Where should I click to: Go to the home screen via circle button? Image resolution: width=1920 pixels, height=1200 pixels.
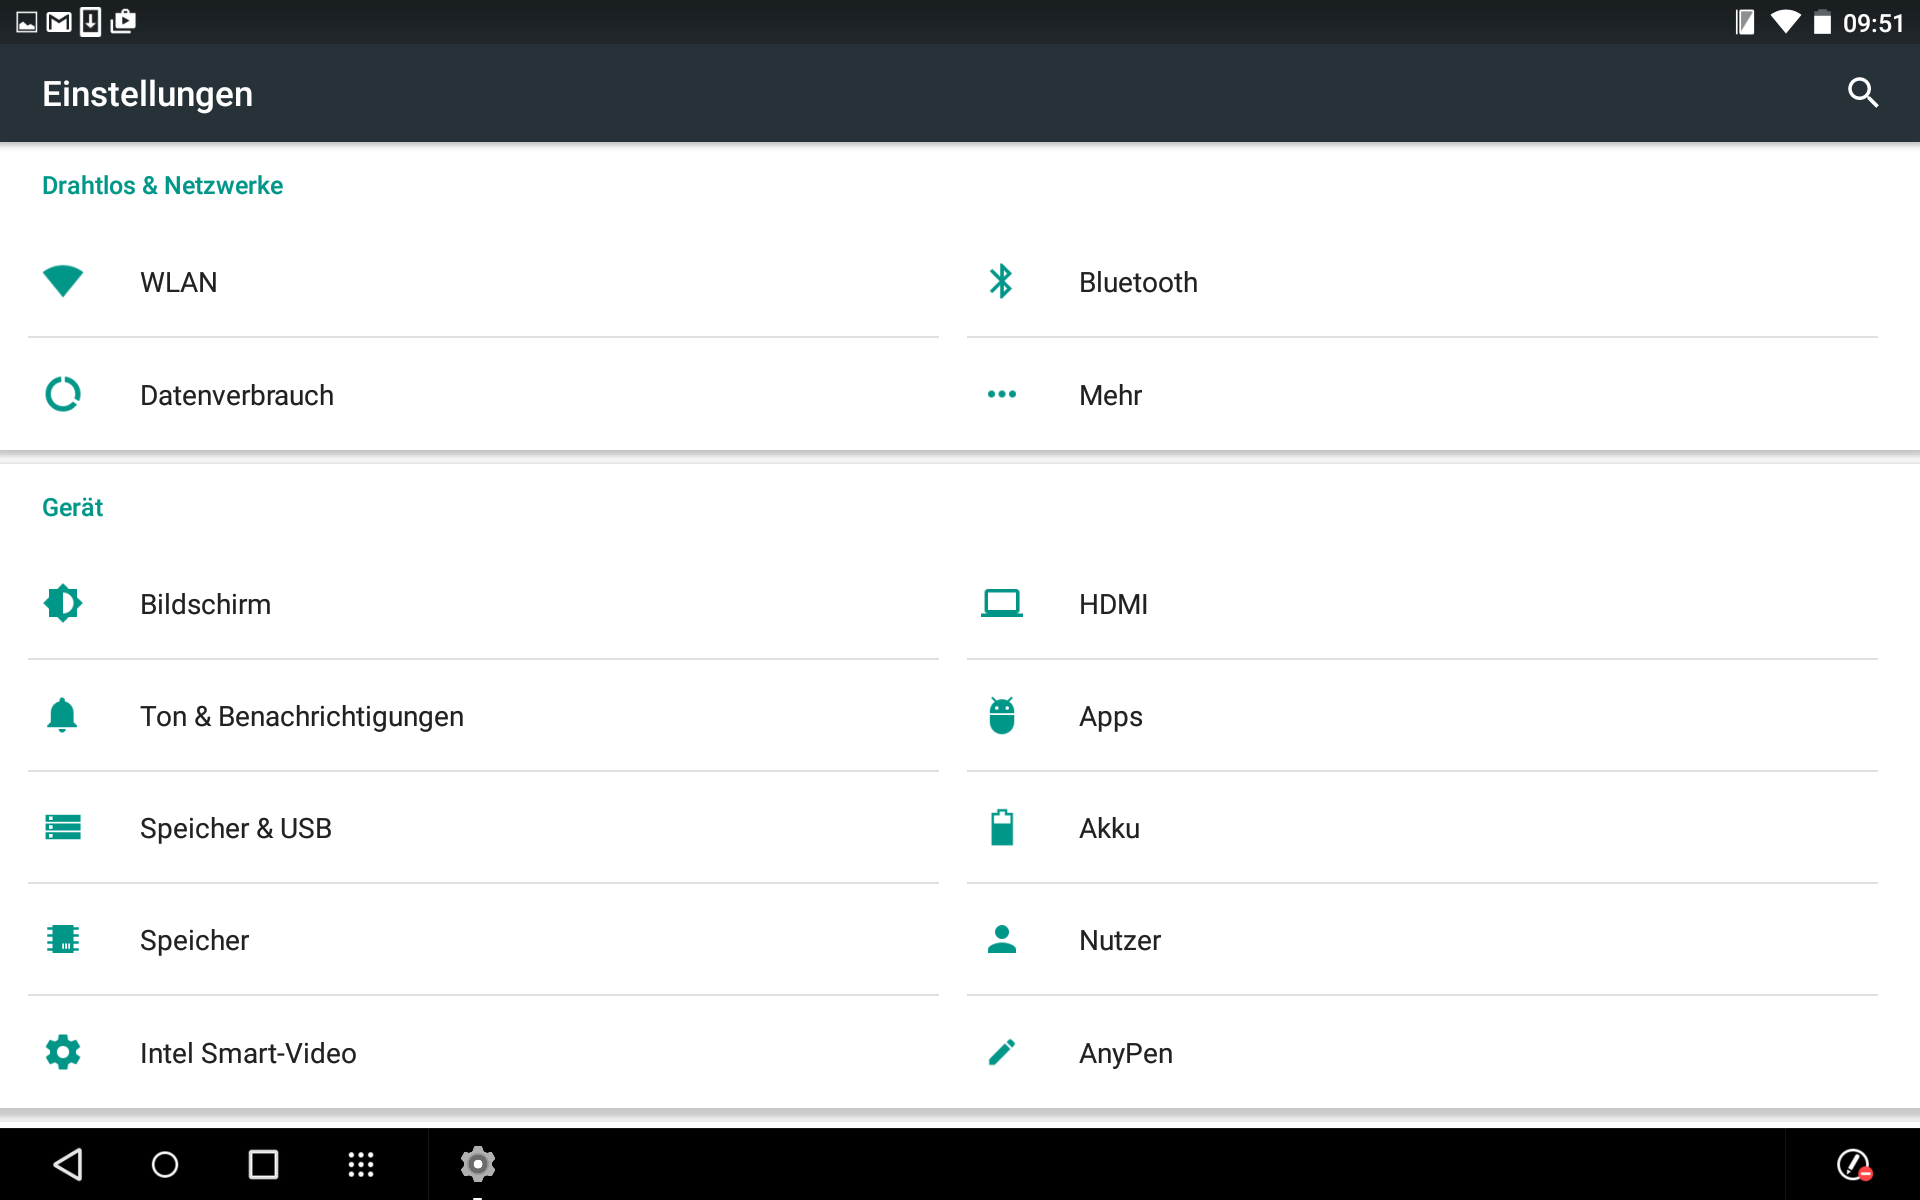coord(165,1164)
